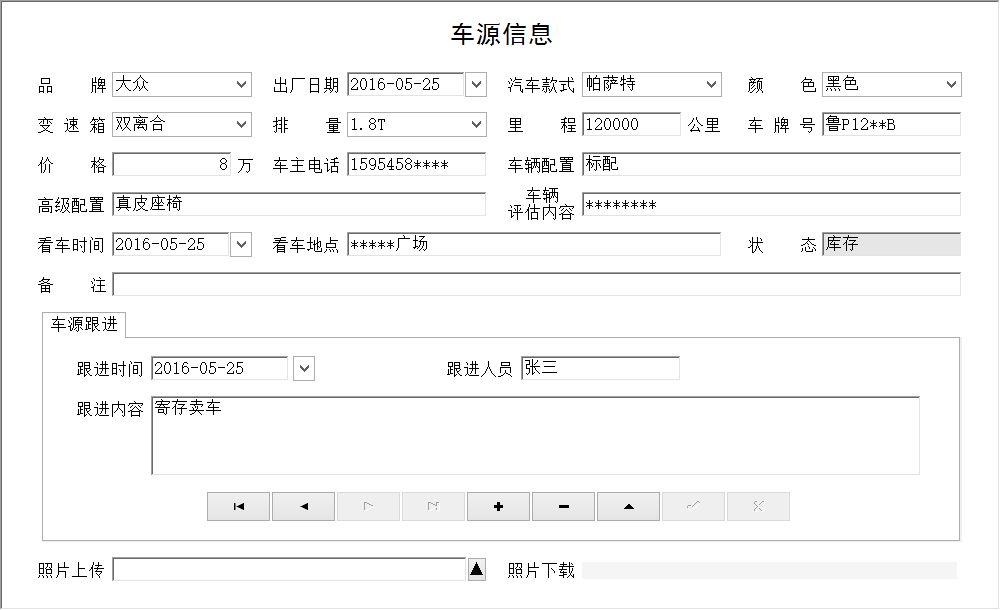Image resolution: width=1000 pixels, height=610 pixels.
Task: Go to first follow-up record
Action: (x=239, y=507)
